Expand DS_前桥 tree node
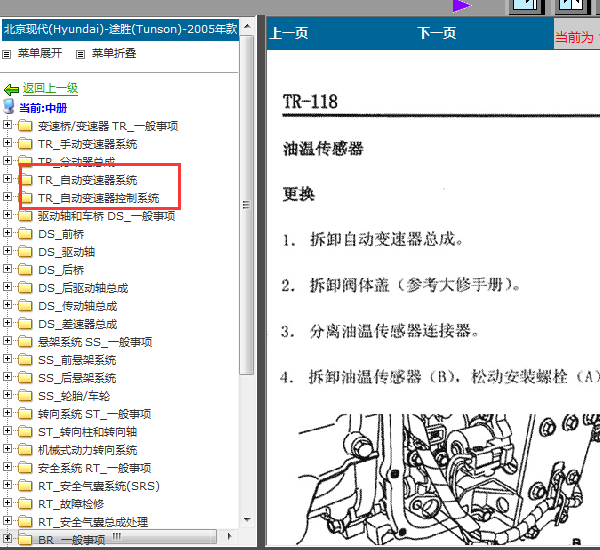This screenshot has height=550, width=600. pos(7,232)
